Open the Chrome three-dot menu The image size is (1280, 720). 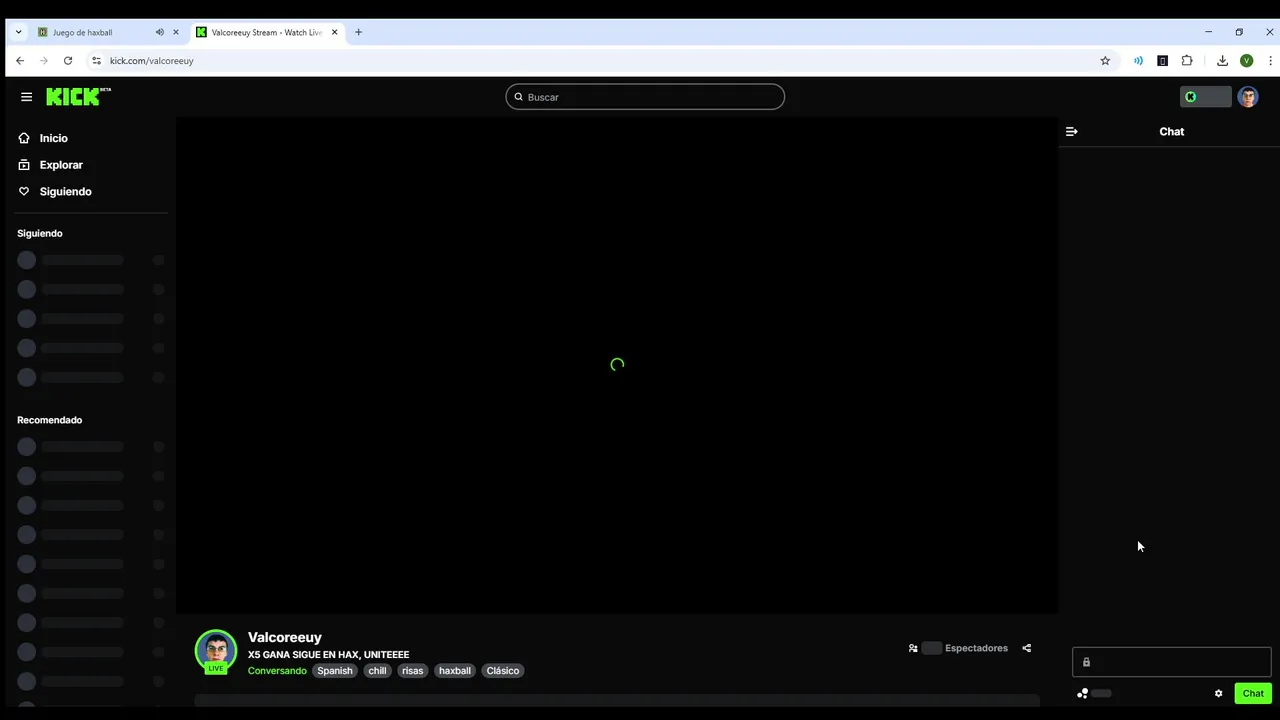[x=1270, y=61]
